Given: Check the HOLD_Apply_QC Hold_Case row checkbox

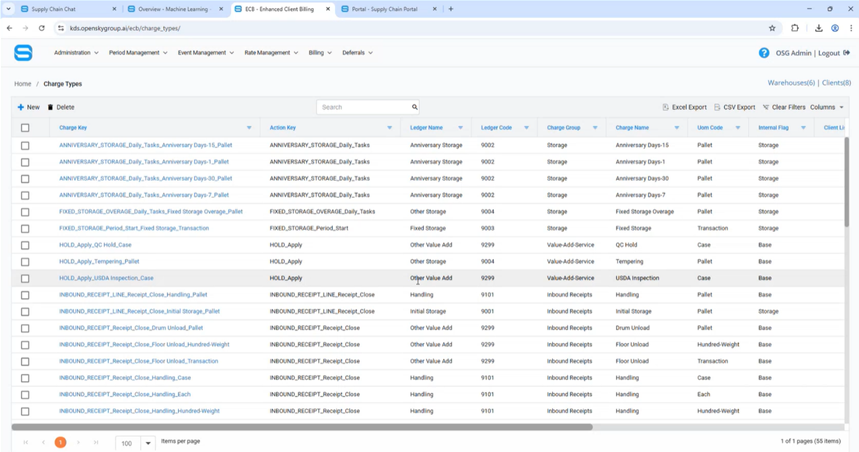Looking at the screenshot, I should click(25, 245).
